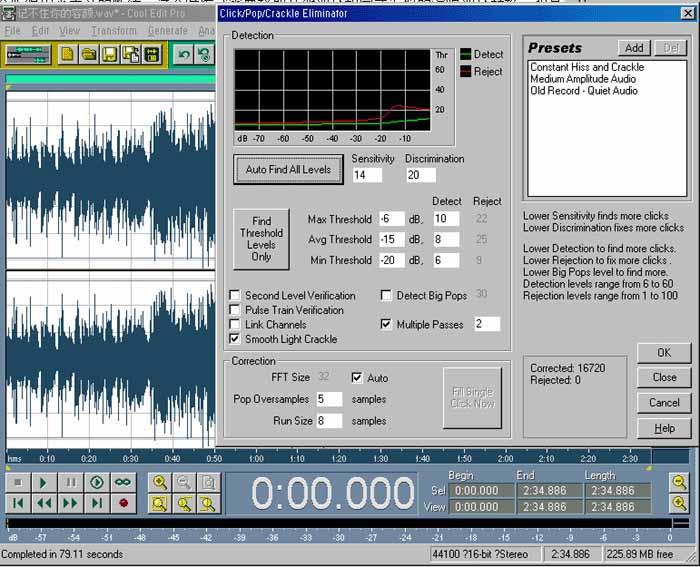The image size is (700, 567).
Task: Click the Loop play infinity button
Action: point(123,482)
